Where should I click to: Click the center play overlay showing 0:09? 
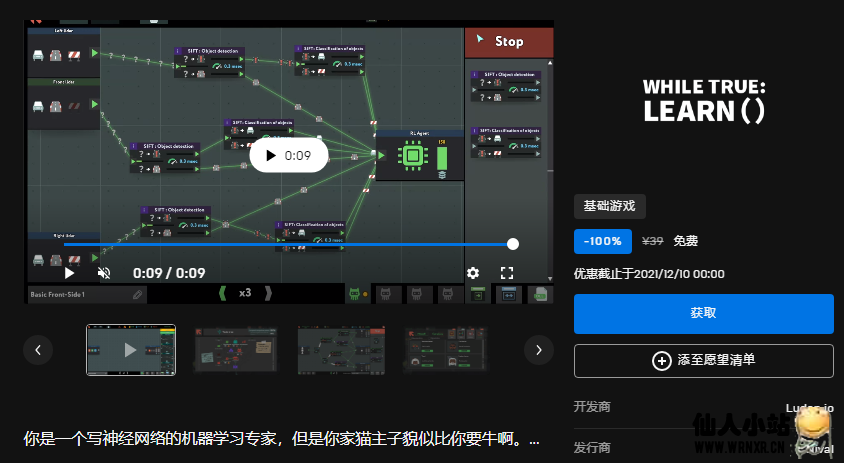point(289,156)
